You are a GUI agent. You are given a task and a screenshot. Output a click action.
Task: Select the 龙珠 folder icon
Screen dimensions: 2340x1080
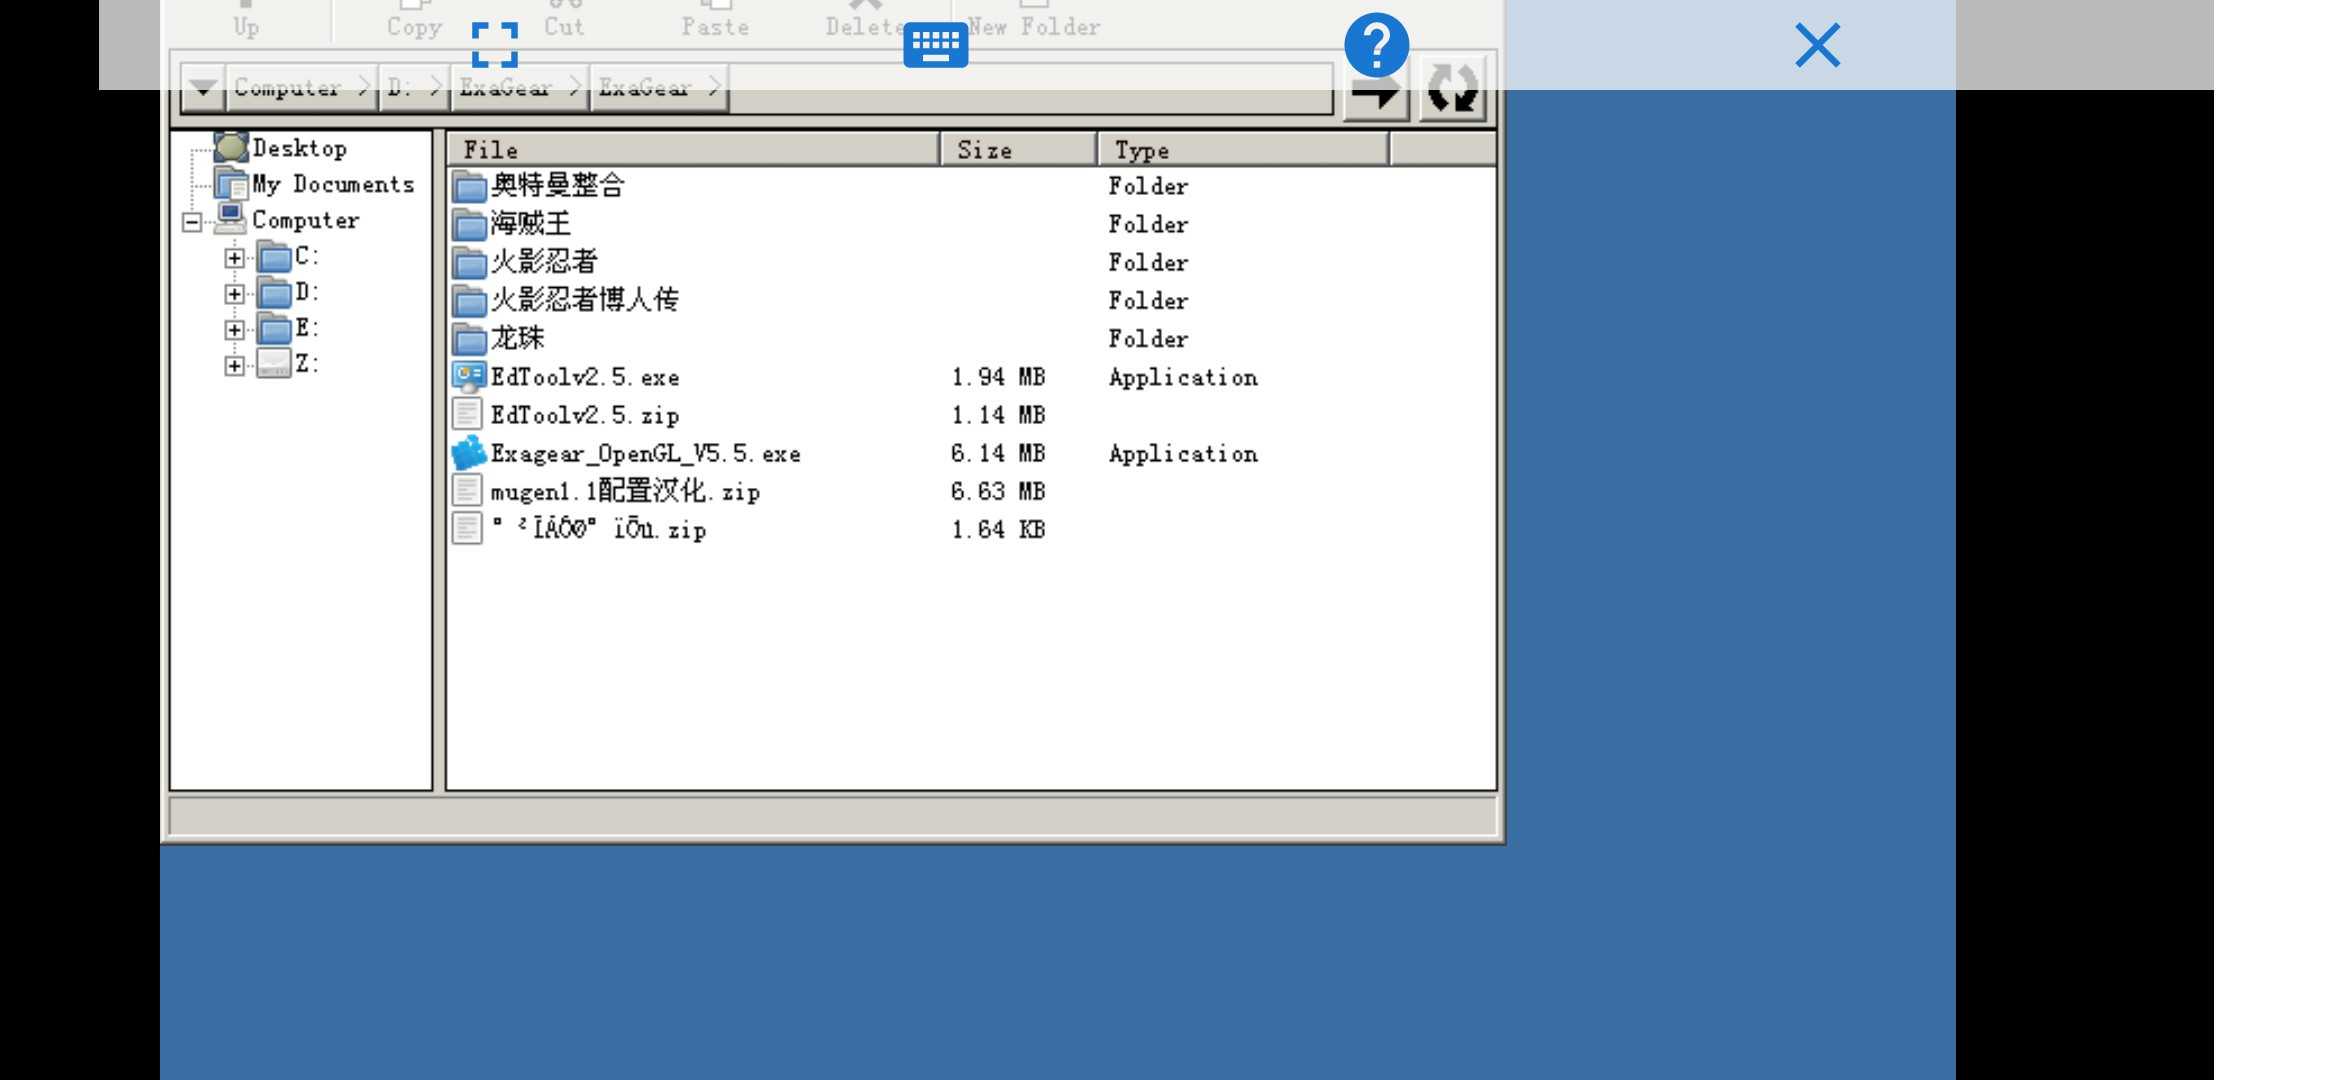pos(469,338)
